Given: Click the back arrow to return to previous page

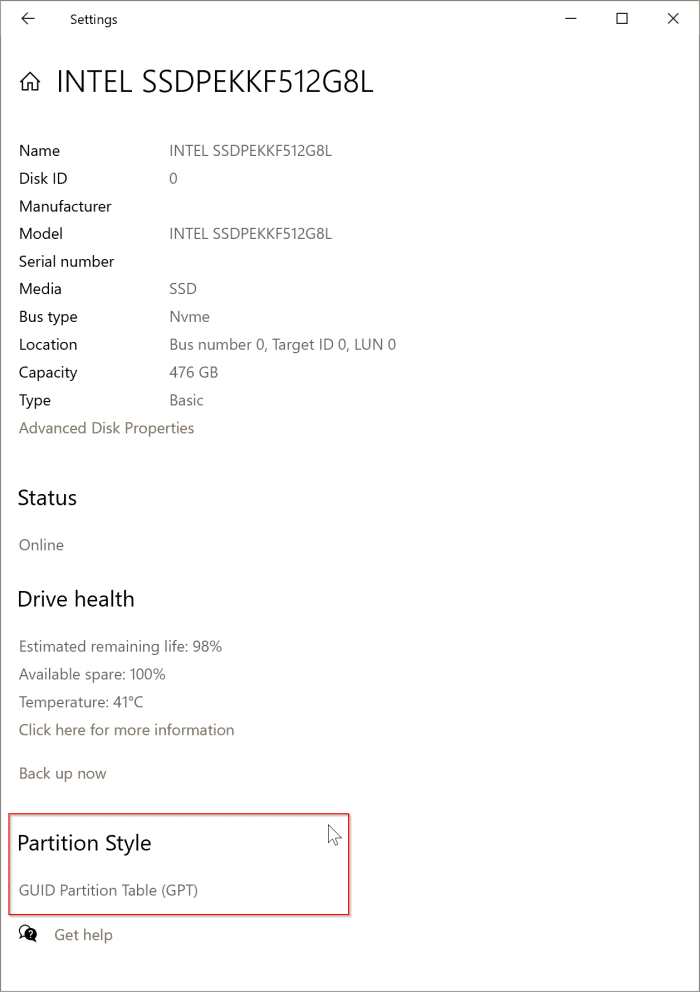Looking at the screenshot, I should coord(27,18).
